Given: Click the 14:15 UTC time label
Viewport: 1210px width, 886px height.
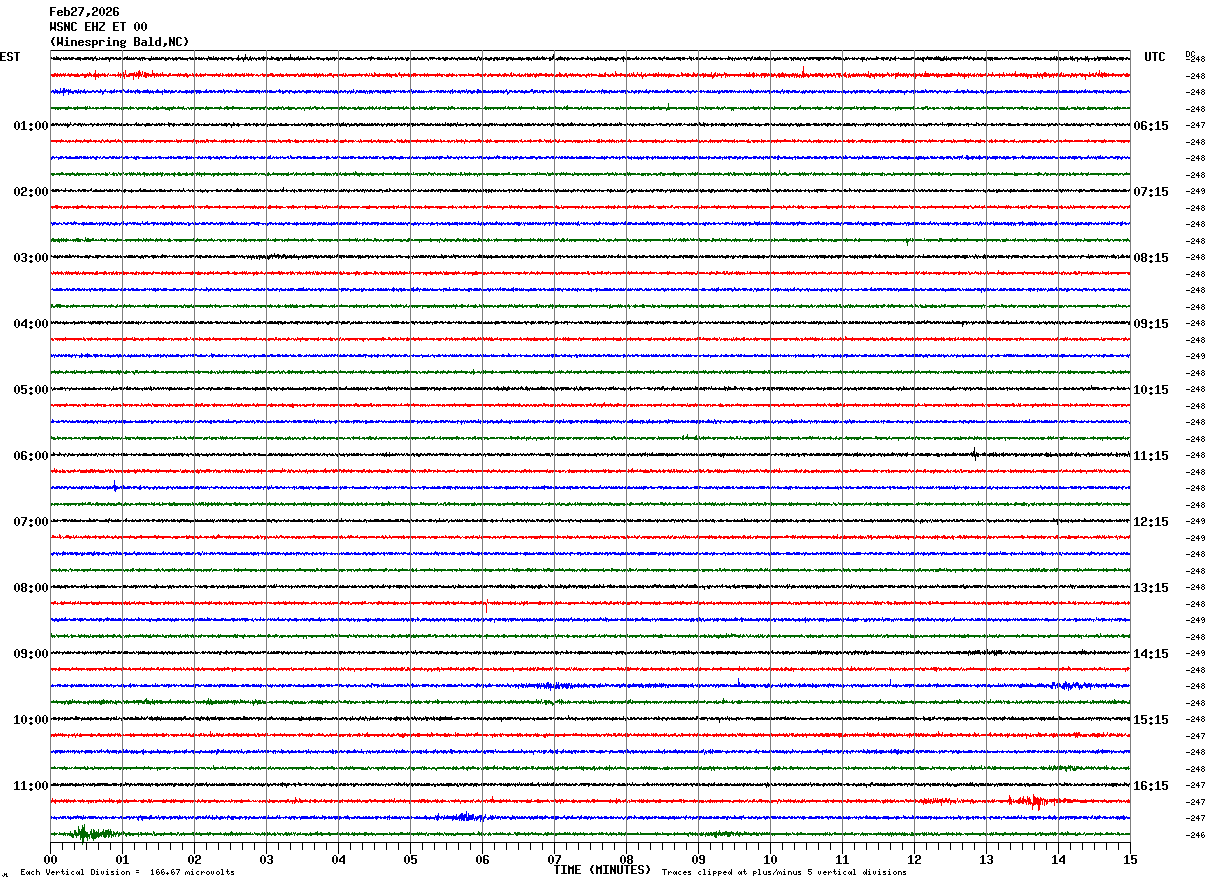Looking at the screenshot, I should click(1151, 654).
